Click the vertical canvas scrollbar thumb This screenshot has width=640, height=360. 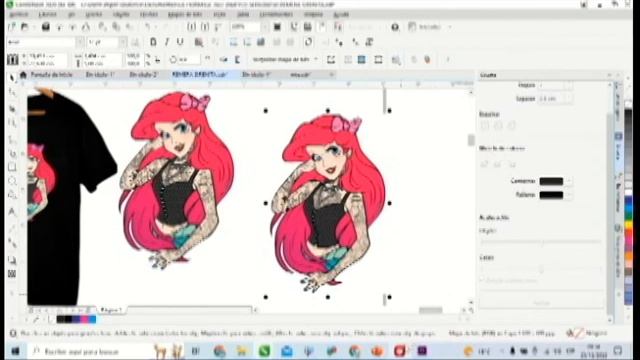[471, 140]
